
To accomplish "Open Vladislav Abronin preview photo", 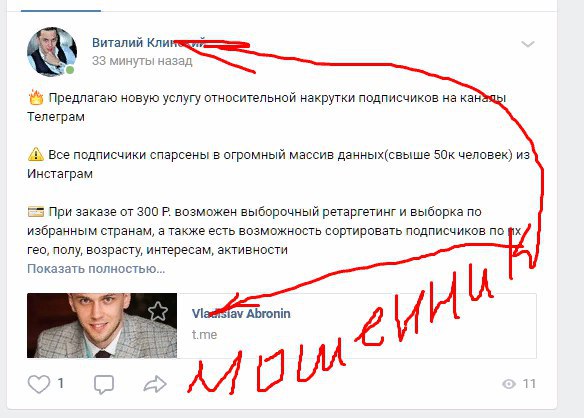I will point(102,326).
